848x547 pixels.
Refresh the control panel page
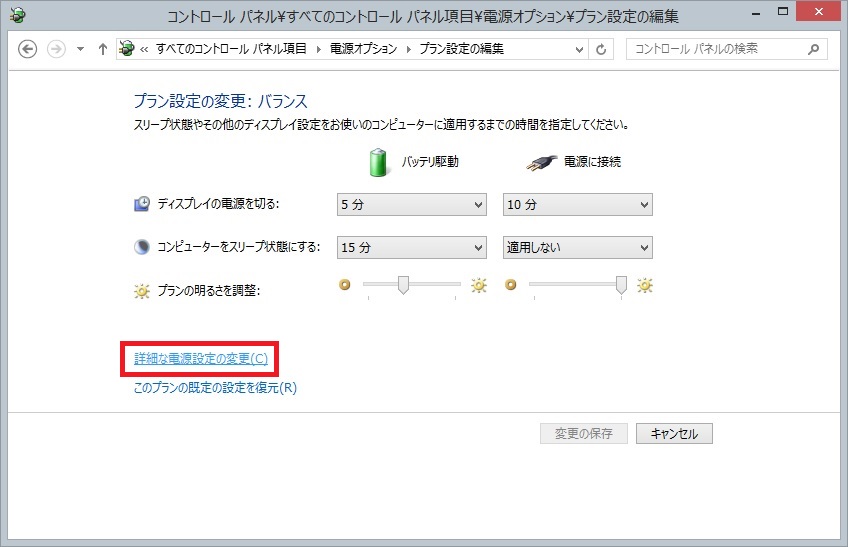pos(601,49)
